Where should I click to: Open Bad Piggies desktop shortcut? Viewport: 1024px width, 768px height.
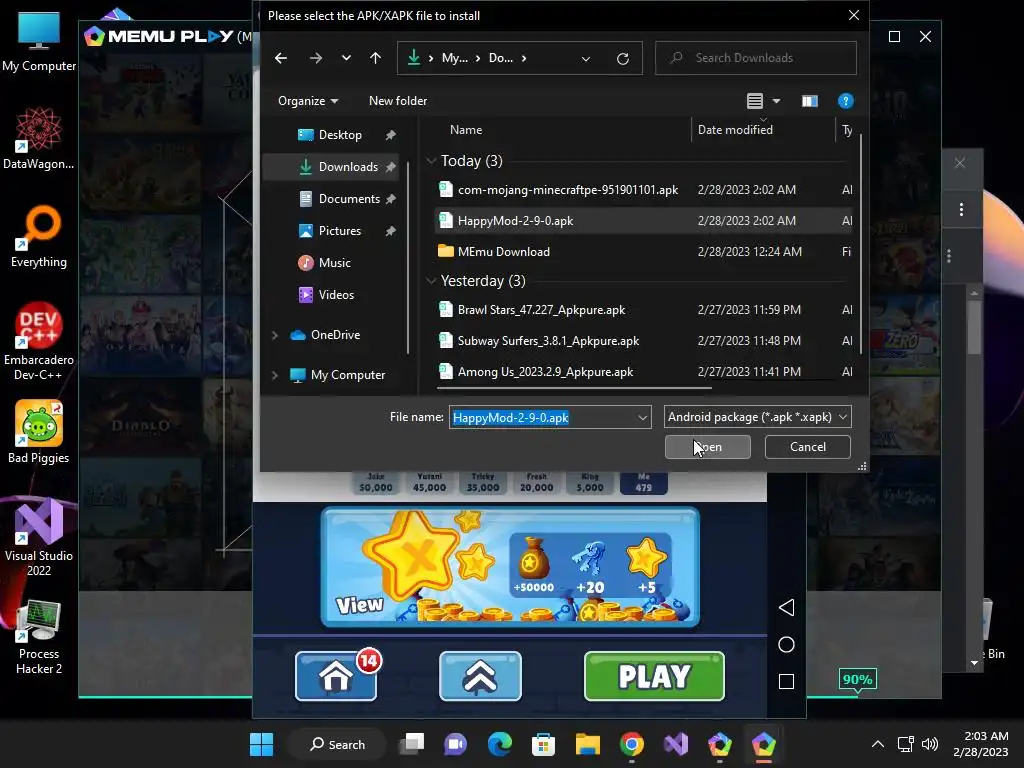[39, 432]
